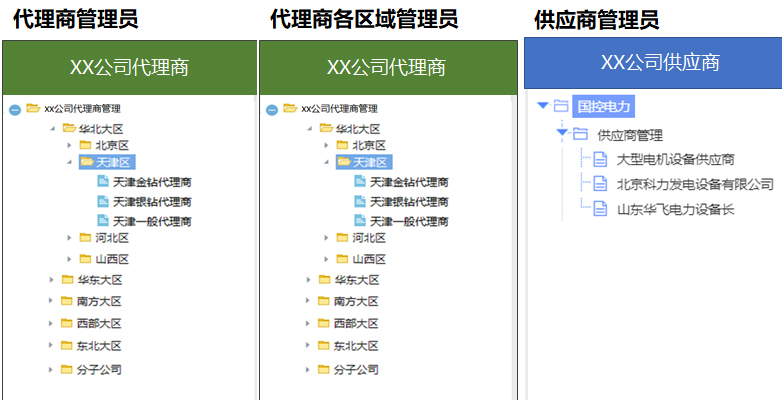Collapse 华北大区 in the left tree
This screenshot has height=400, width=782.
52,129
